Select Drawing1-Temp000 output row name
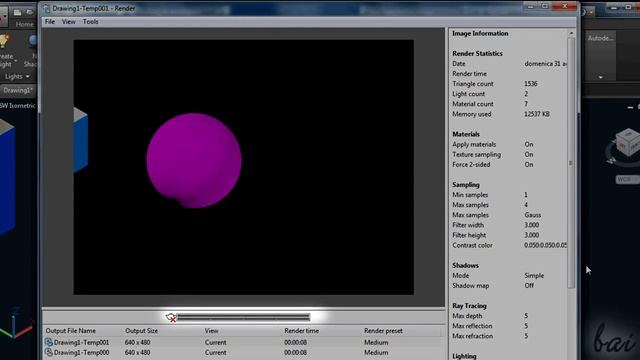Screen dimensions: 640x360 click(81, 352)
